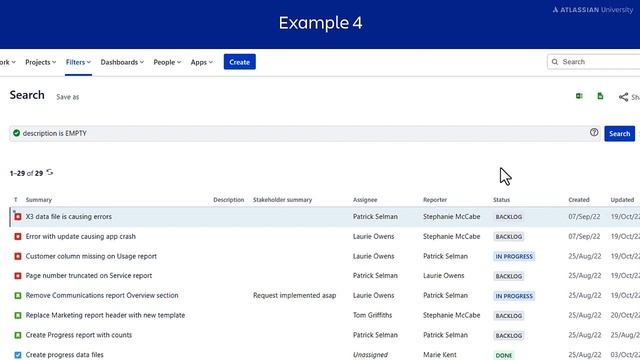640x360 pixels.
Task: Click bug icon for Page number truncated issue
Action: coord(18,276)
